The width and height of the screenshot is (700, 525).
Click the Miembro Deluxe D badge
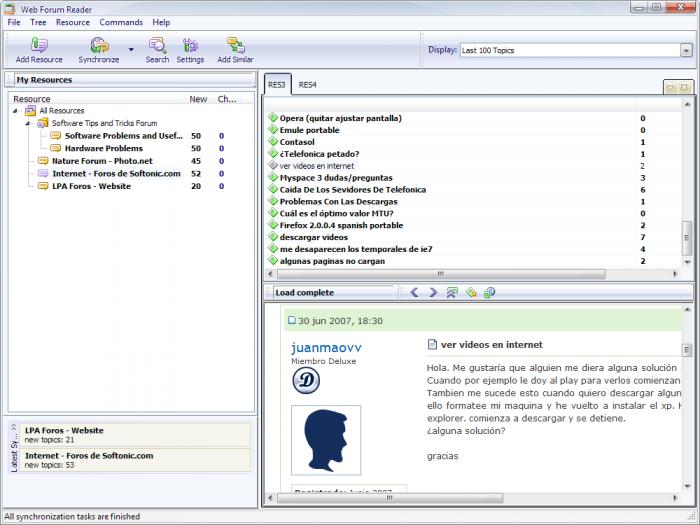point(306,380)
